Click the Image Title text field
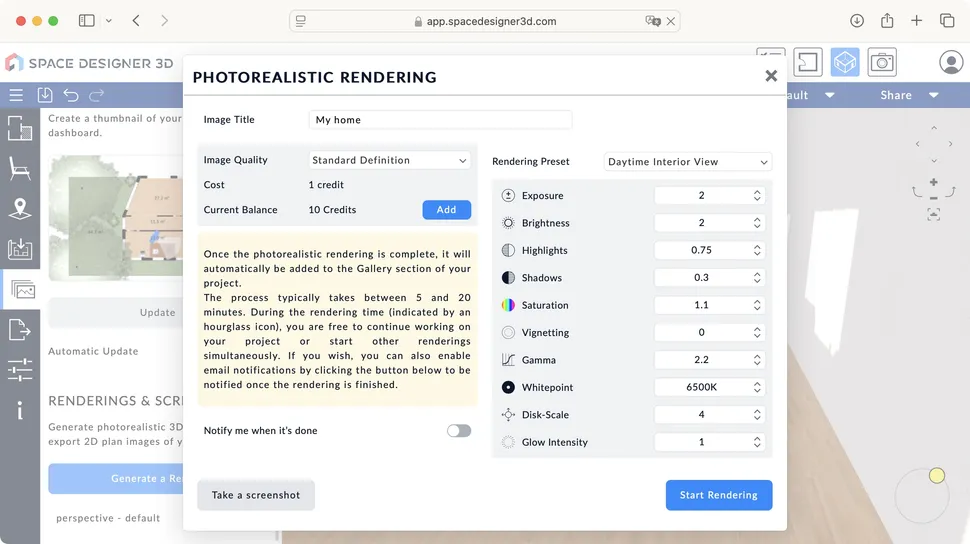 [x=440, y=120]
